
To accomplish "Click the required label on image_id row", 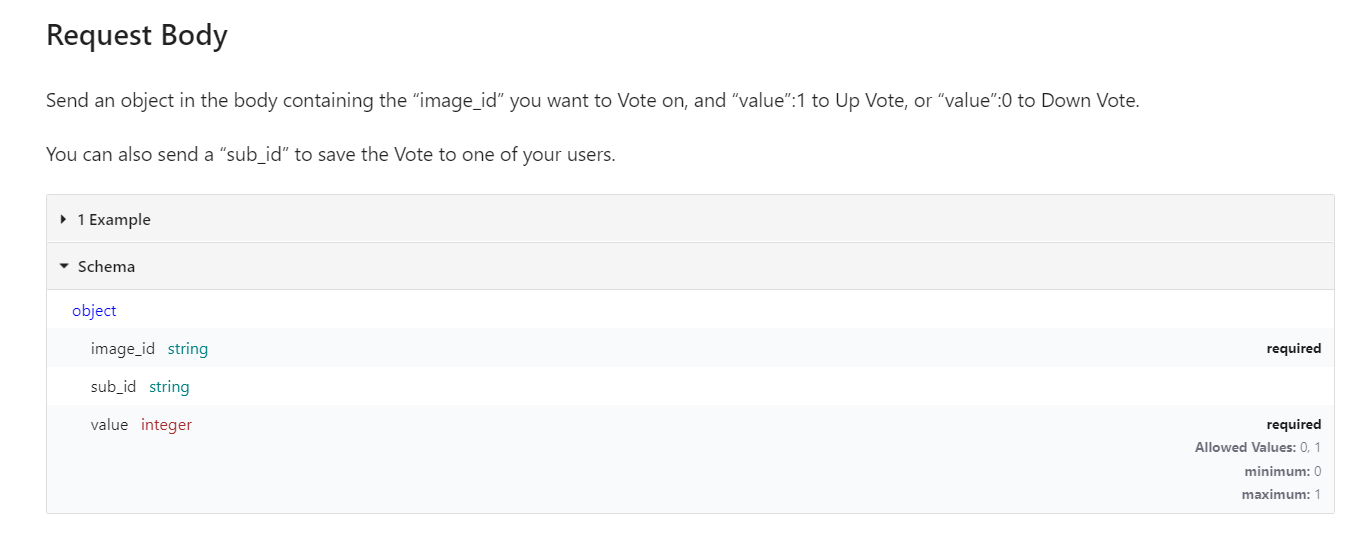I will pos(1293,349).
